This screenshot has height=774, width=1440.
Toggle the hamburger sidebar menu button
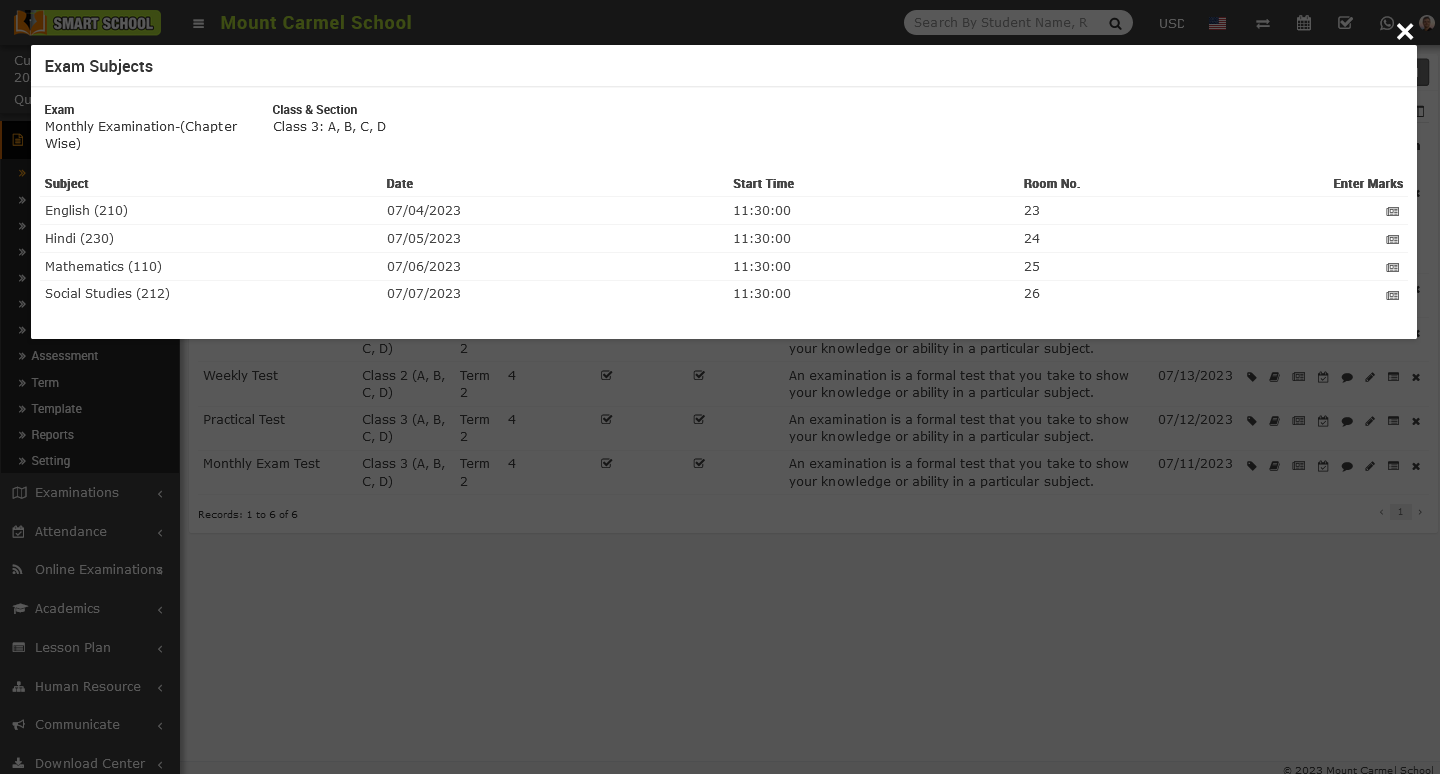[198, 23]
